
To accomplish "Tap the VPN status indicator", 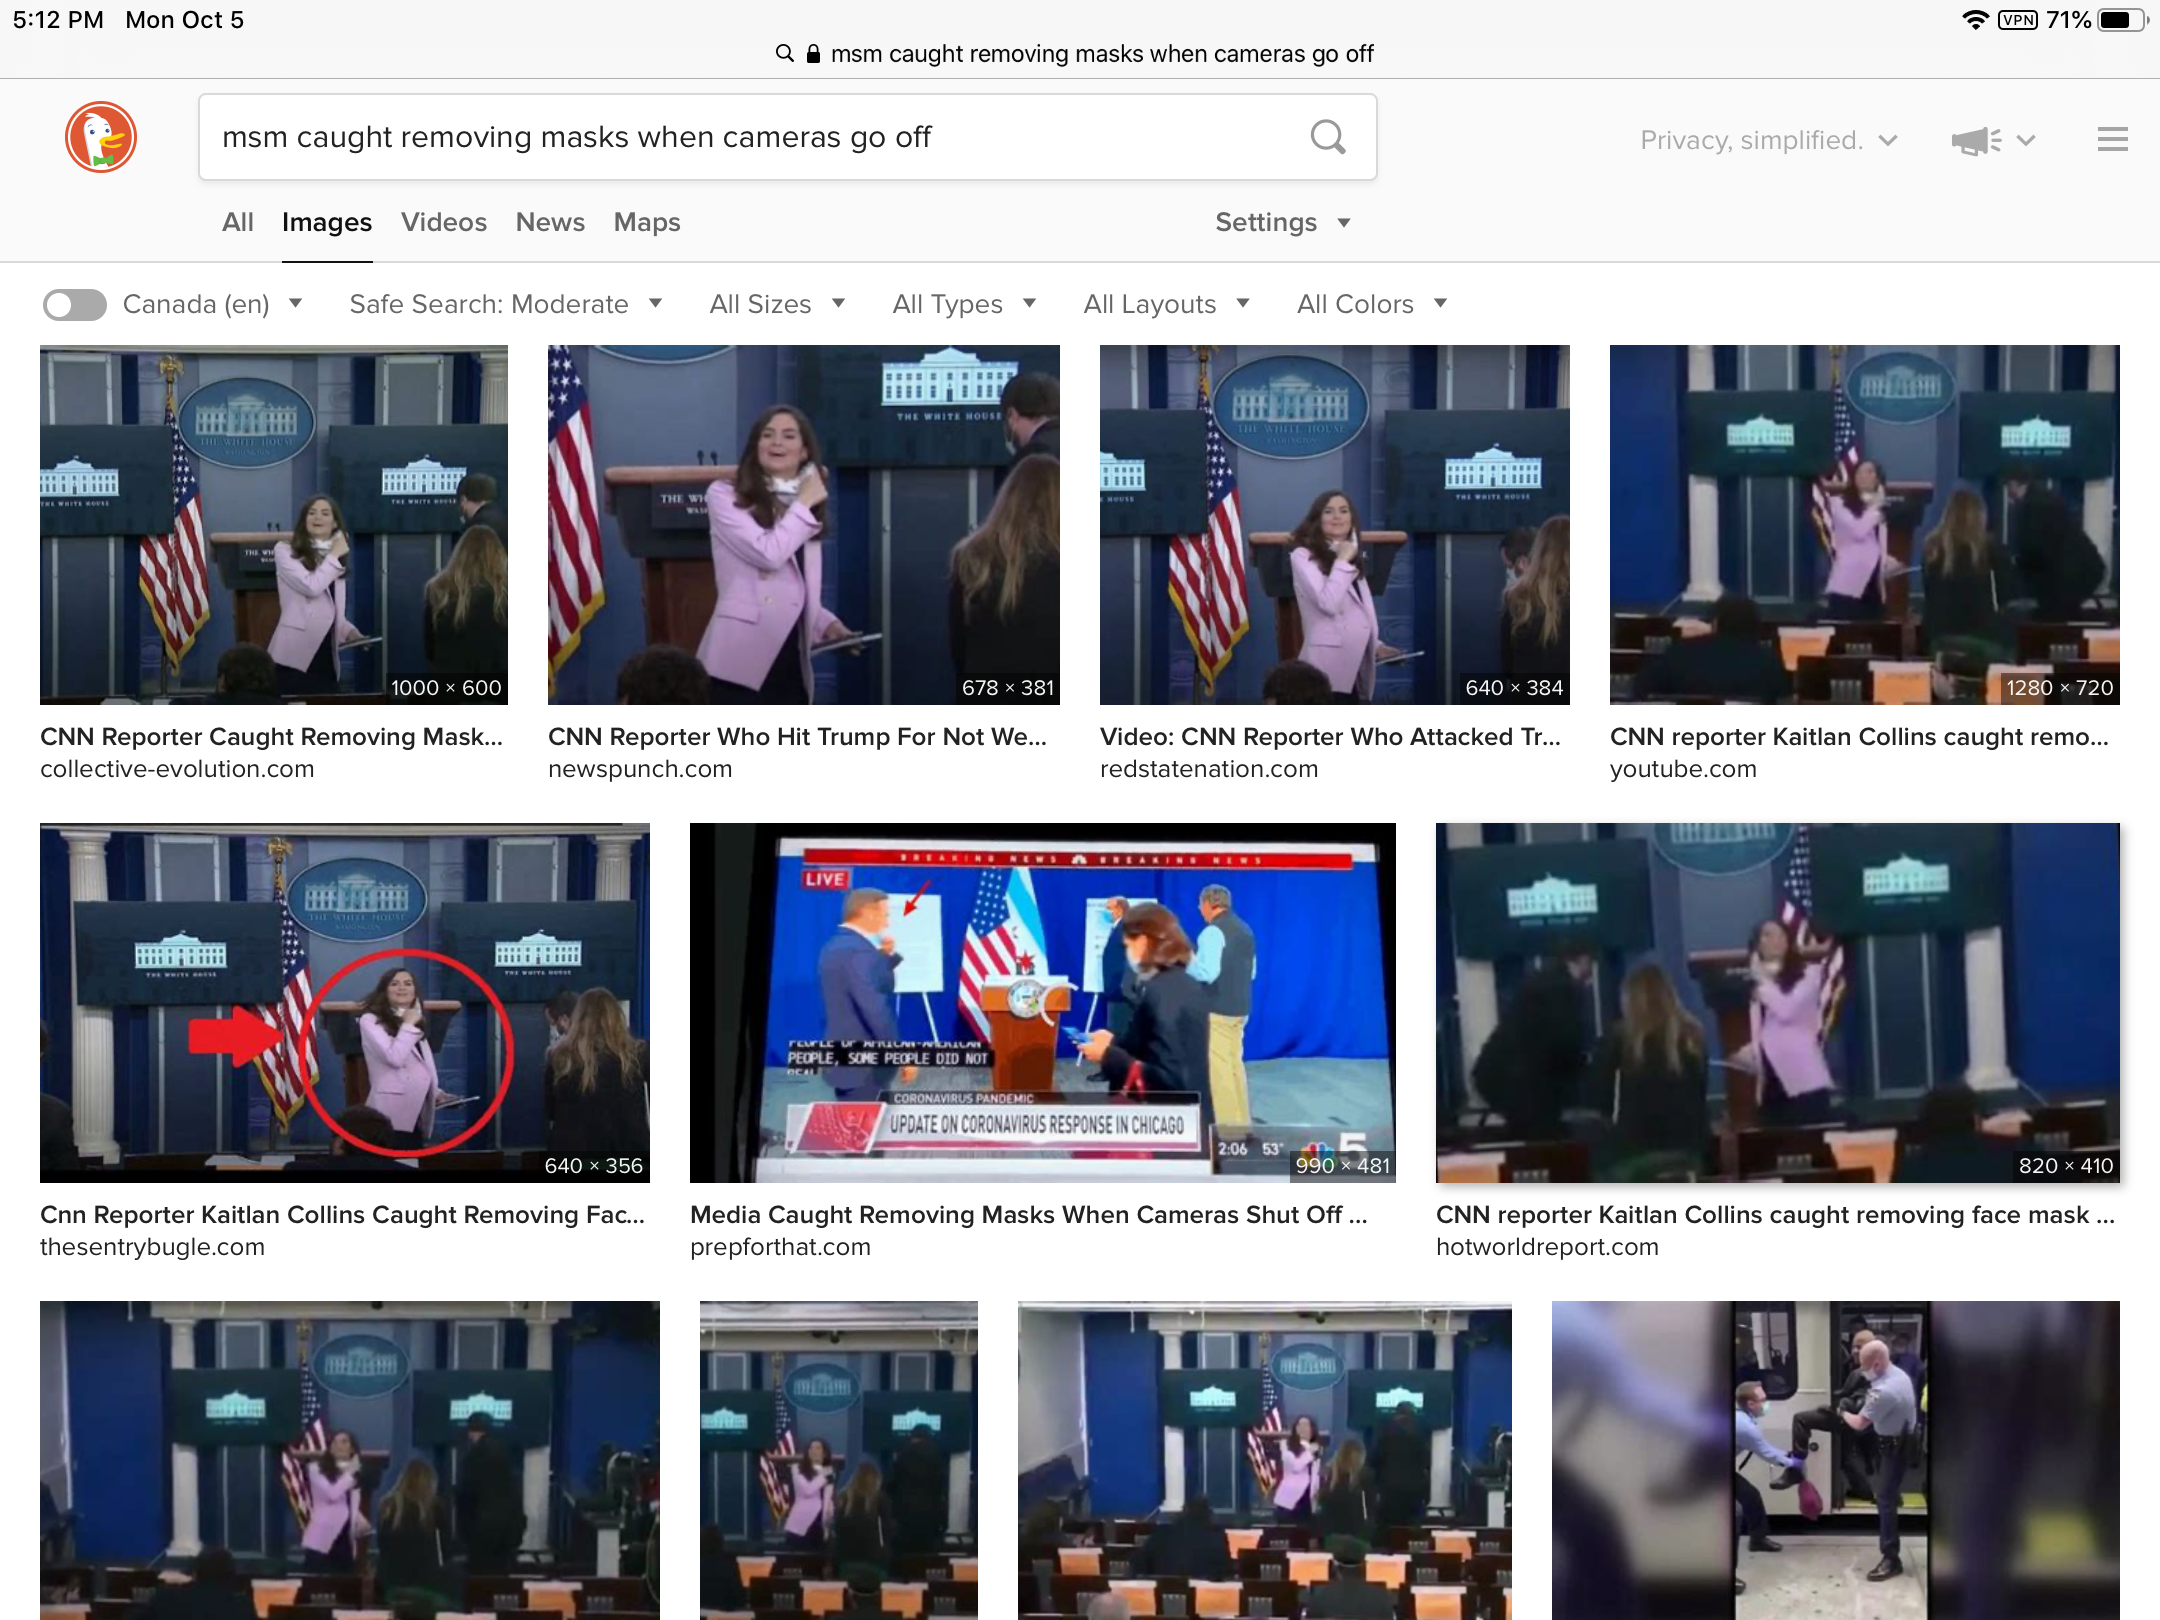I will [x=2018, y=20].
